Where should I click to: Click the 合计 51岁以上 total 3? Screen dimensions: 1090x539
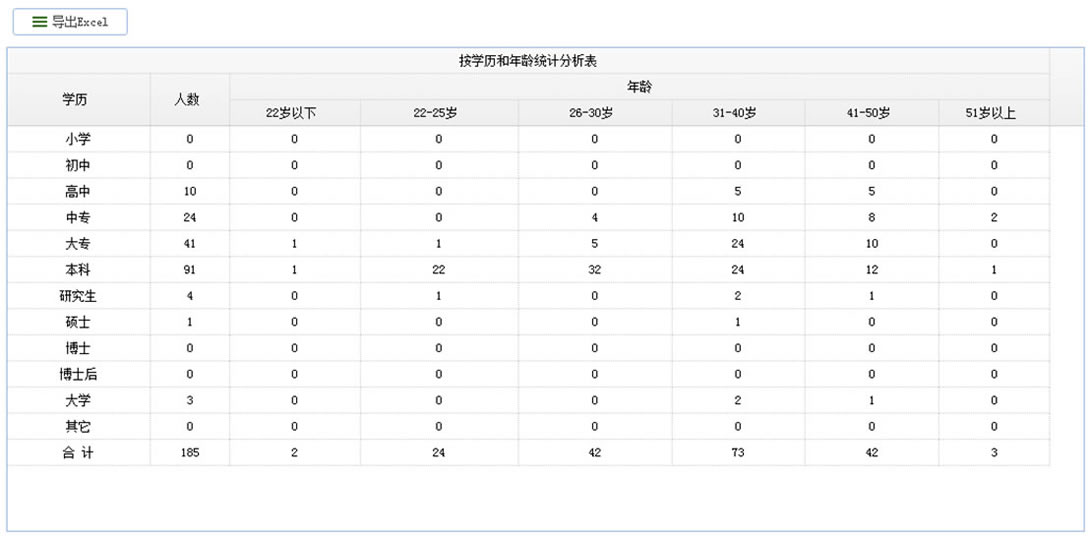point(994,453)
